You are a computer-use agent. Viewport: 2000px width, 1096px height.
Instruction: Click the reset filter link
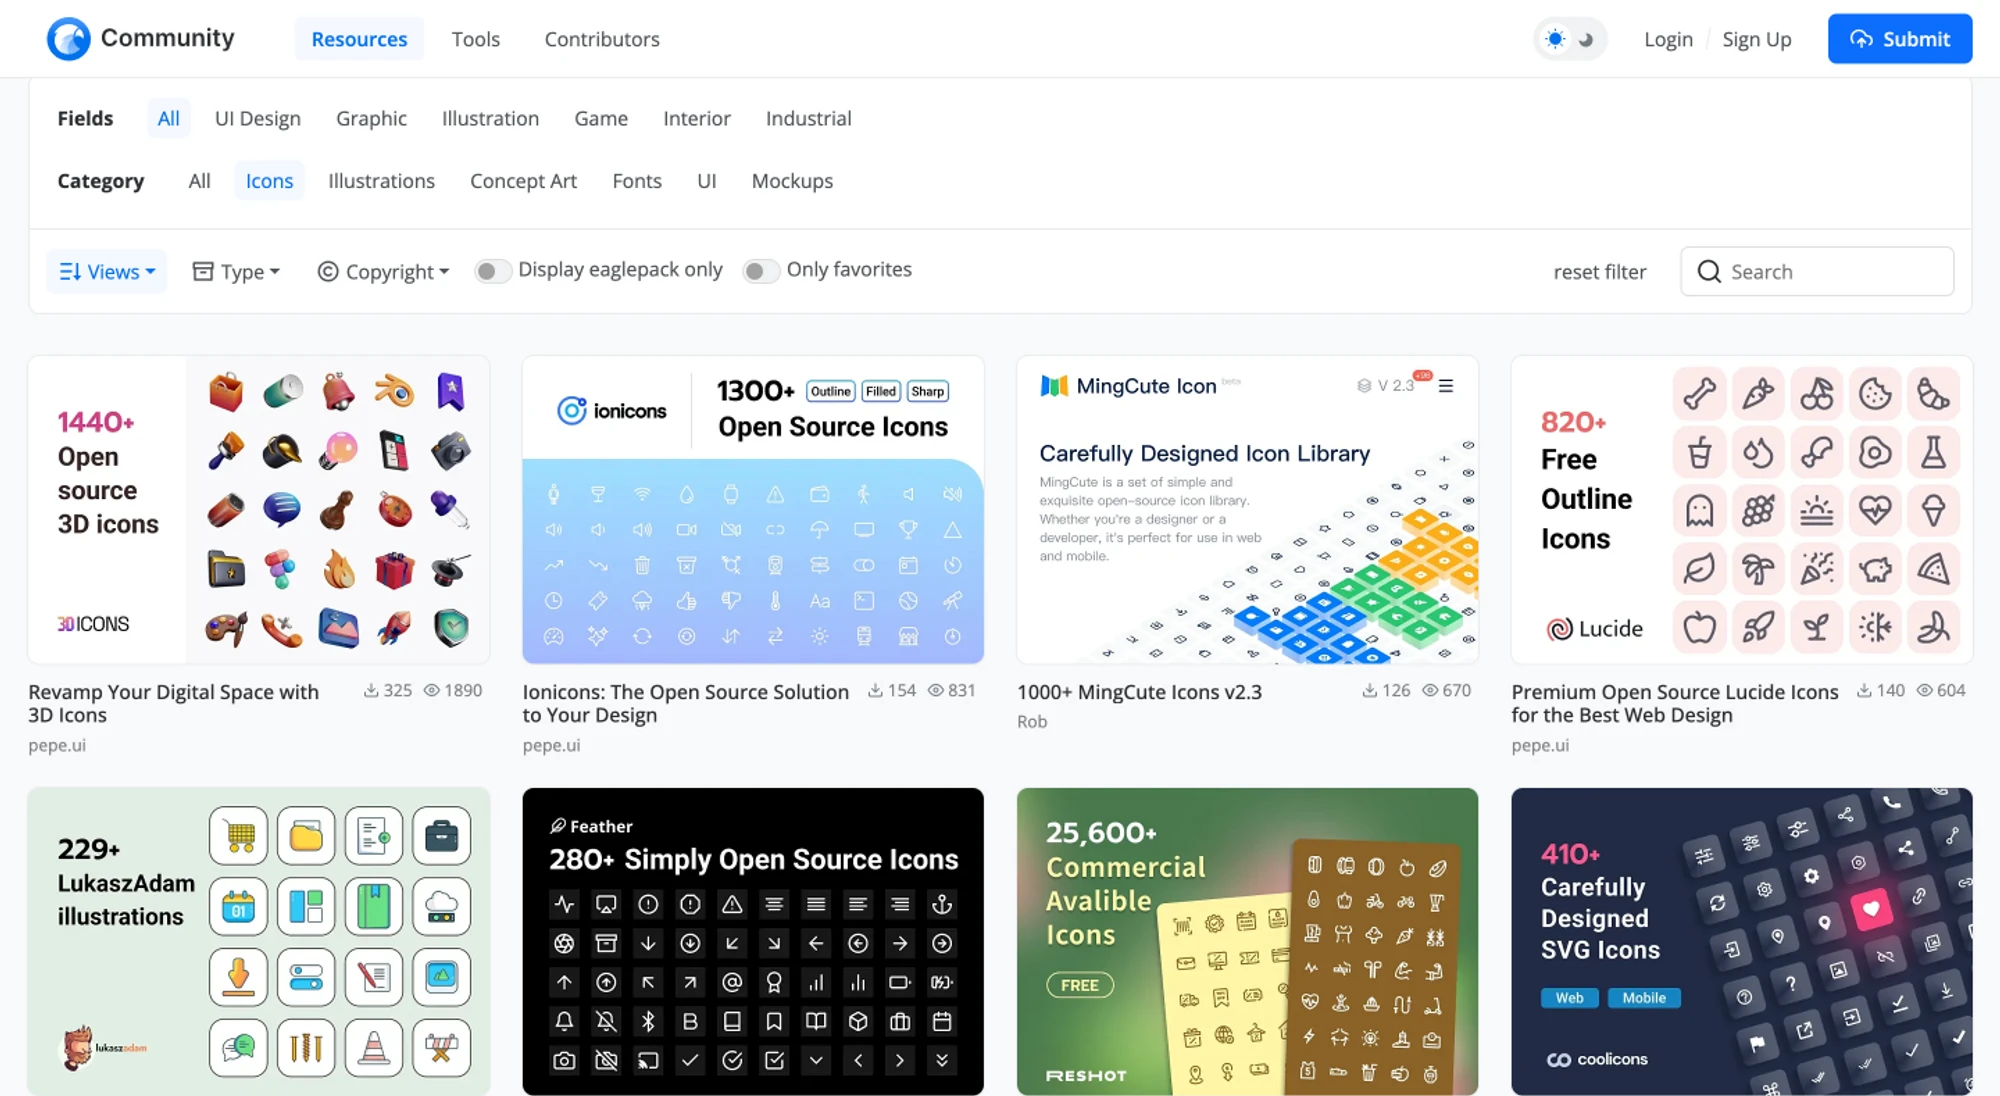pos(1599,272)
